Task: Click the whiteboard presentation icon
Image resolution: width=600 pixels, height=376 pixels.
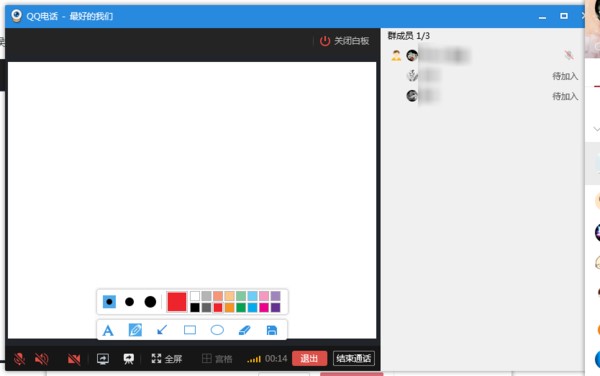Action: (x=129, y=359)
